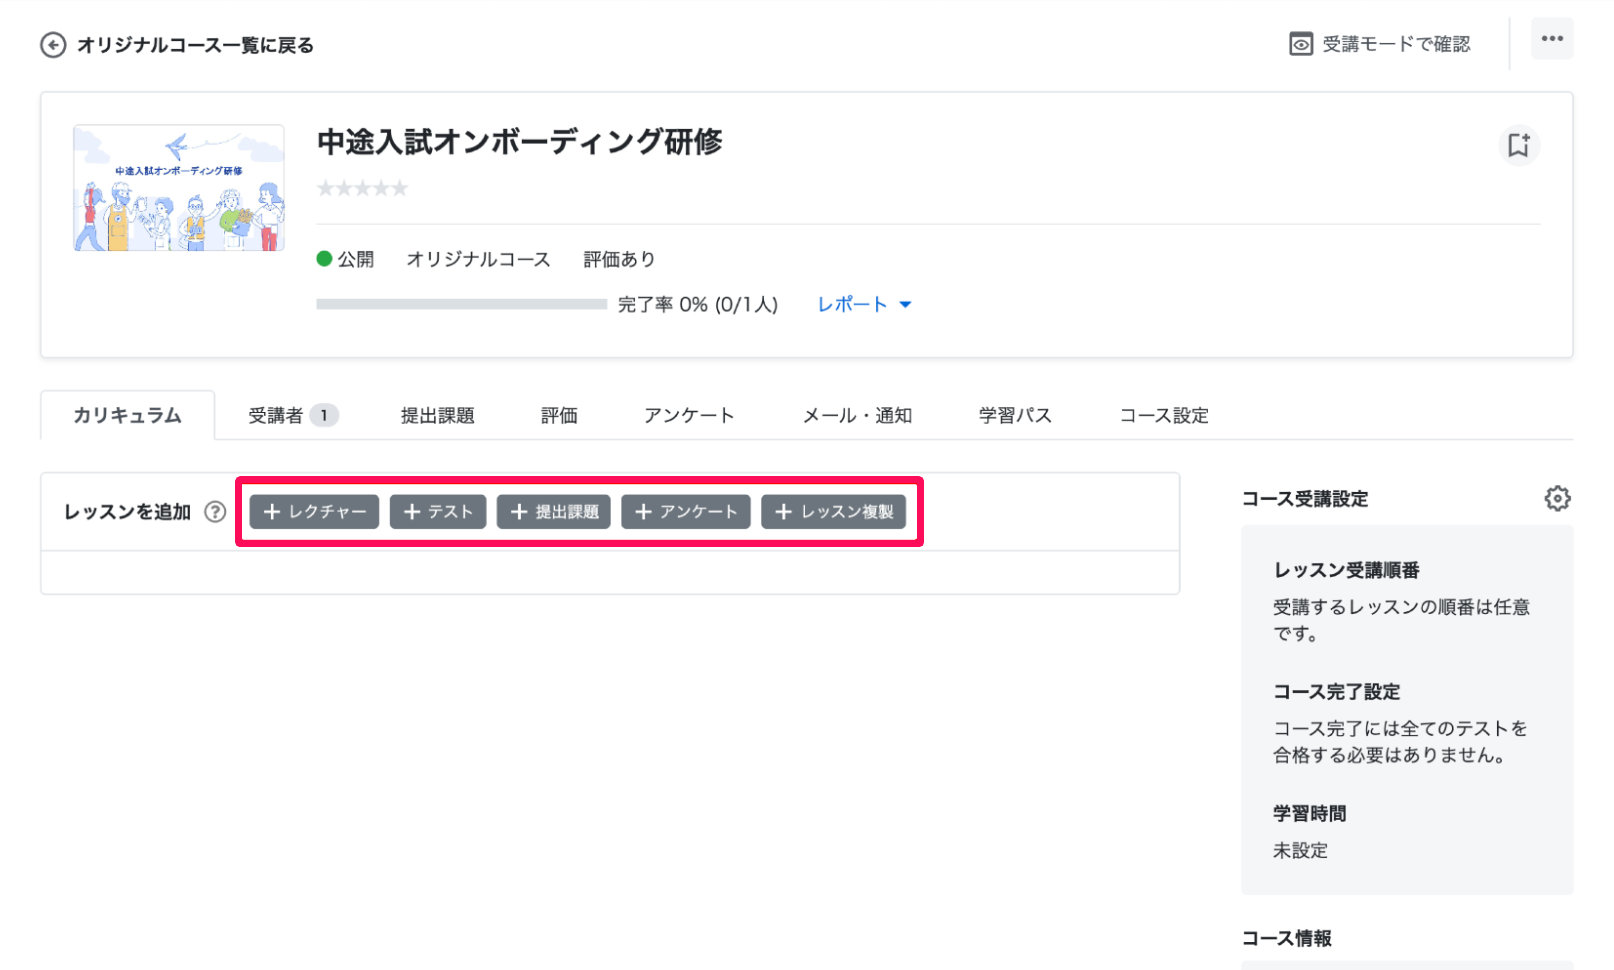Click the レッスン複製 button
1614x970 pixels.
[x=834, y=512]
